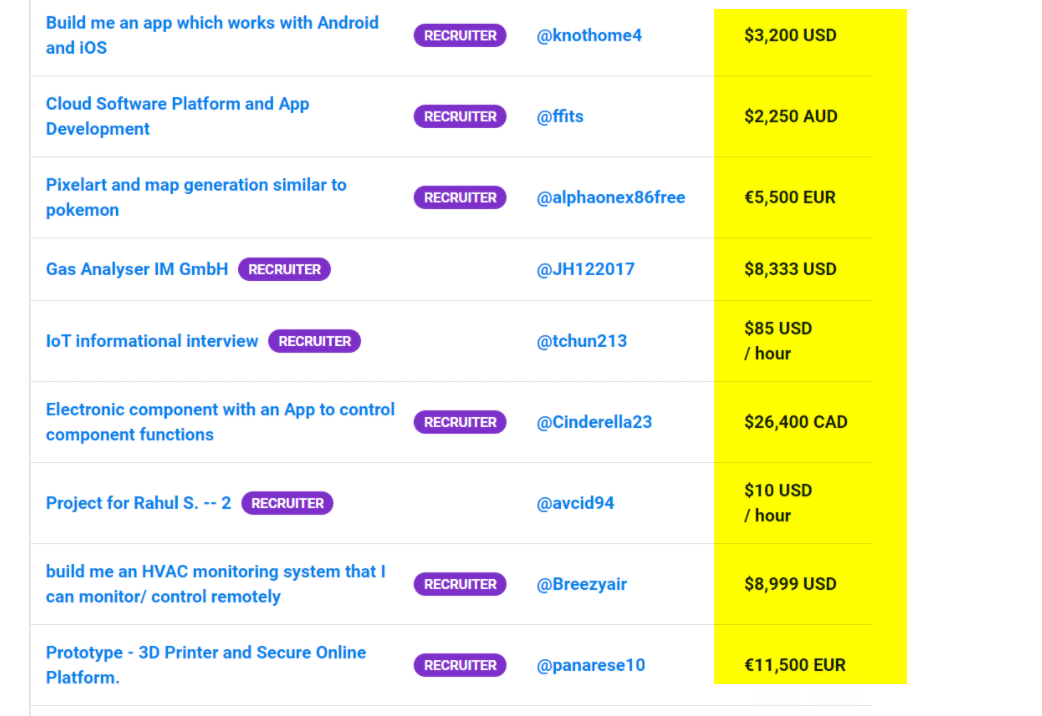Open Prototype - 3D Printer project link
The height and width of the screenshot is (716, 1042).
tap(206, 665)
